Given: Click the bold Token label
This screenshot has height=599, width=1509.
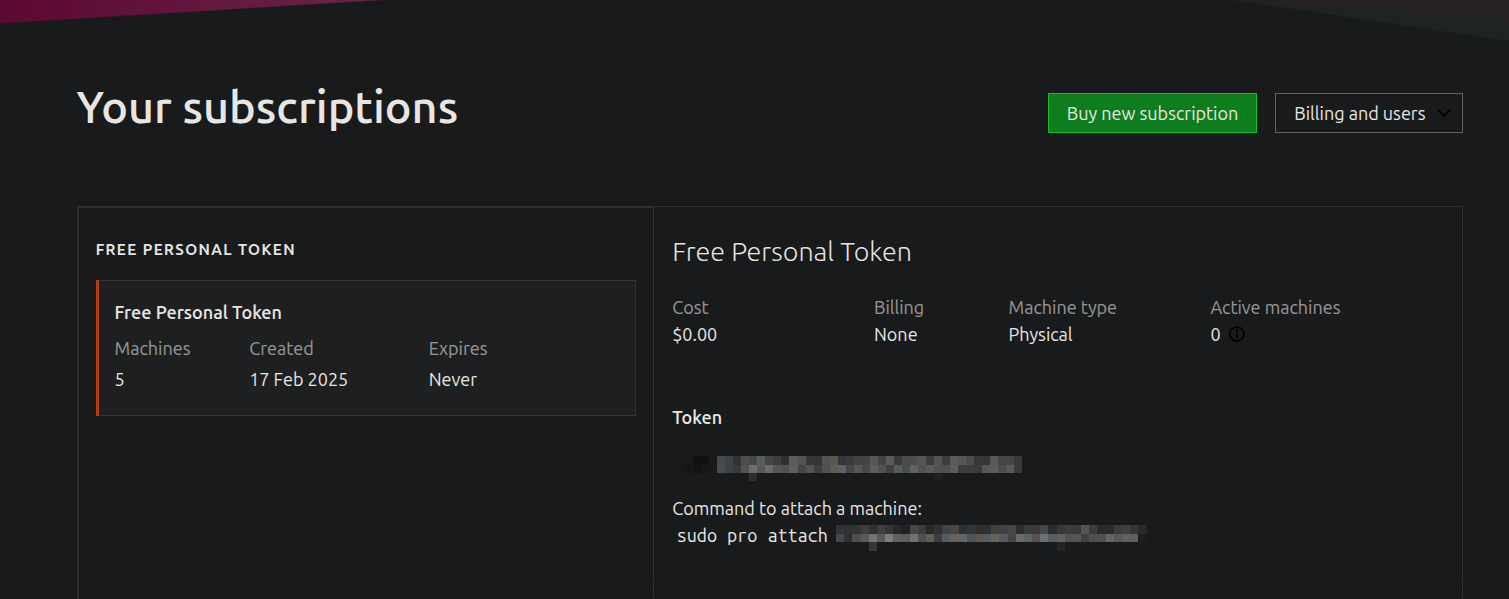Looking at the screenshot, I should pyautogui.click(x=697, y=418).
